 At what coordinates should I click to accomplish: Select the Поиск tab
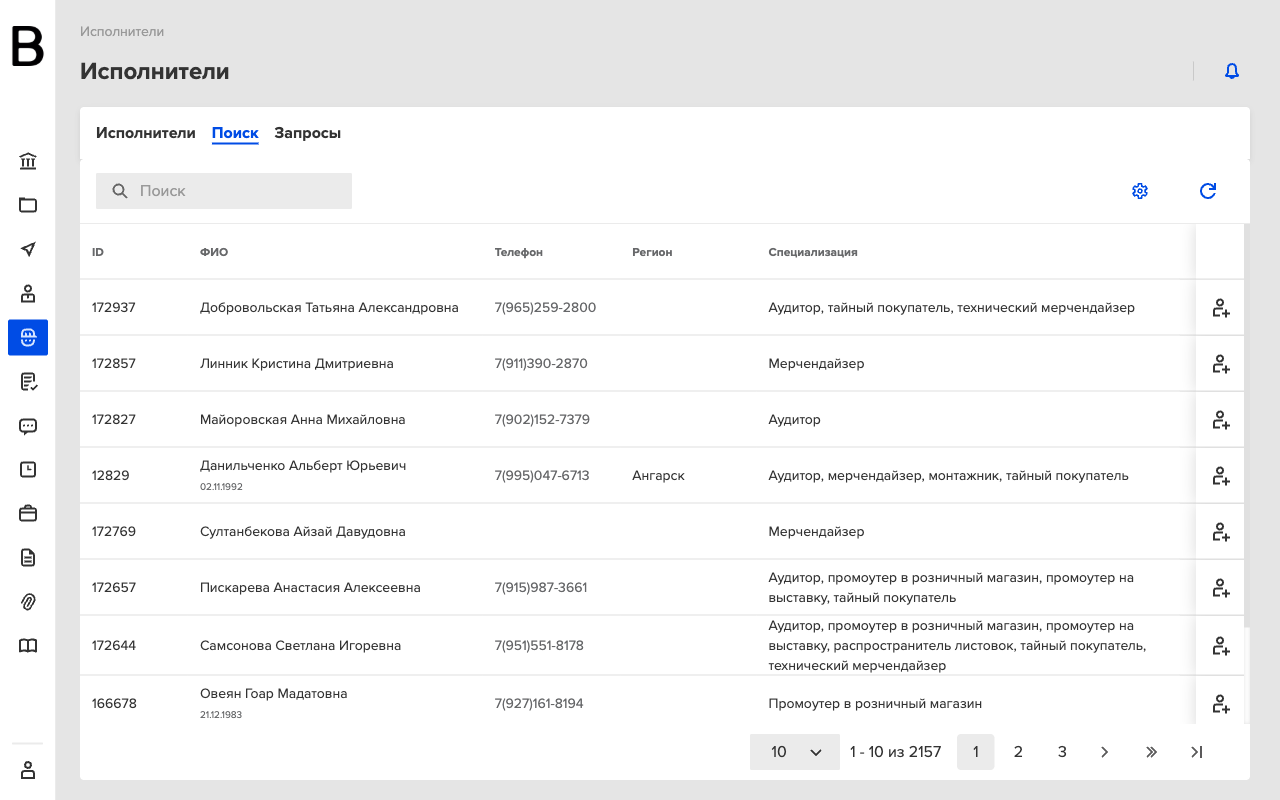(x=235, y=133)
